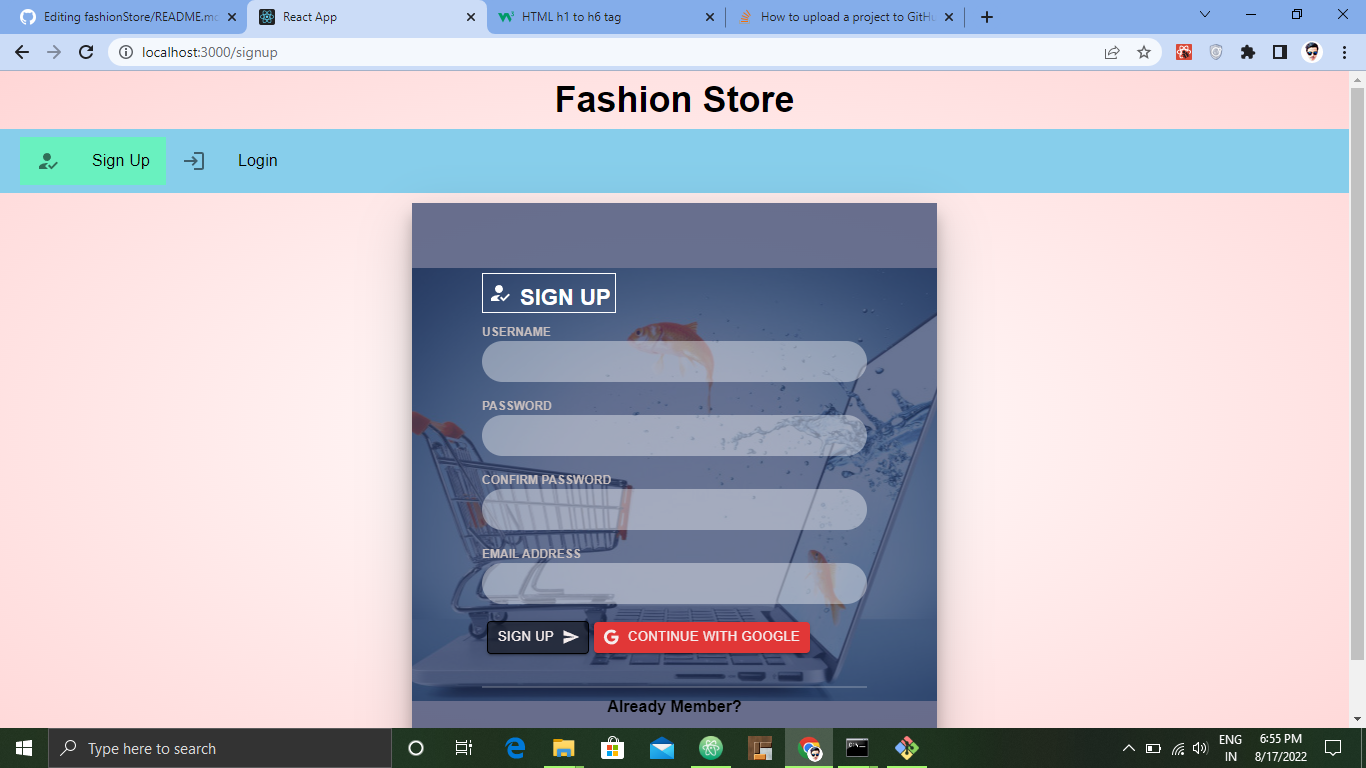Screen dimensions: 1366x768
Task: Click the Google G icon on red button
Action: point(611,636)
